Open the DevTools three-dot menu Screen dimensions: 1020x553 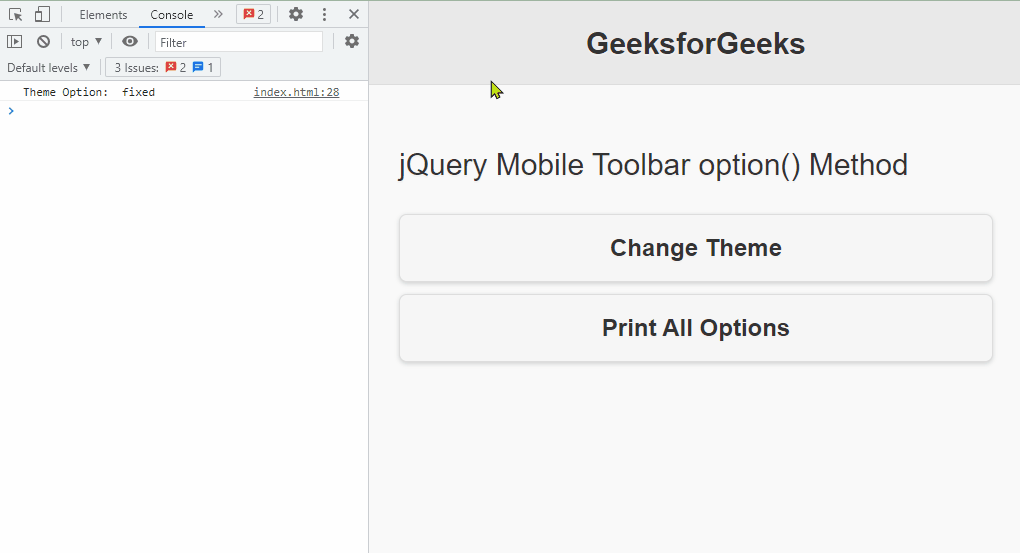[x=324, y=15]
